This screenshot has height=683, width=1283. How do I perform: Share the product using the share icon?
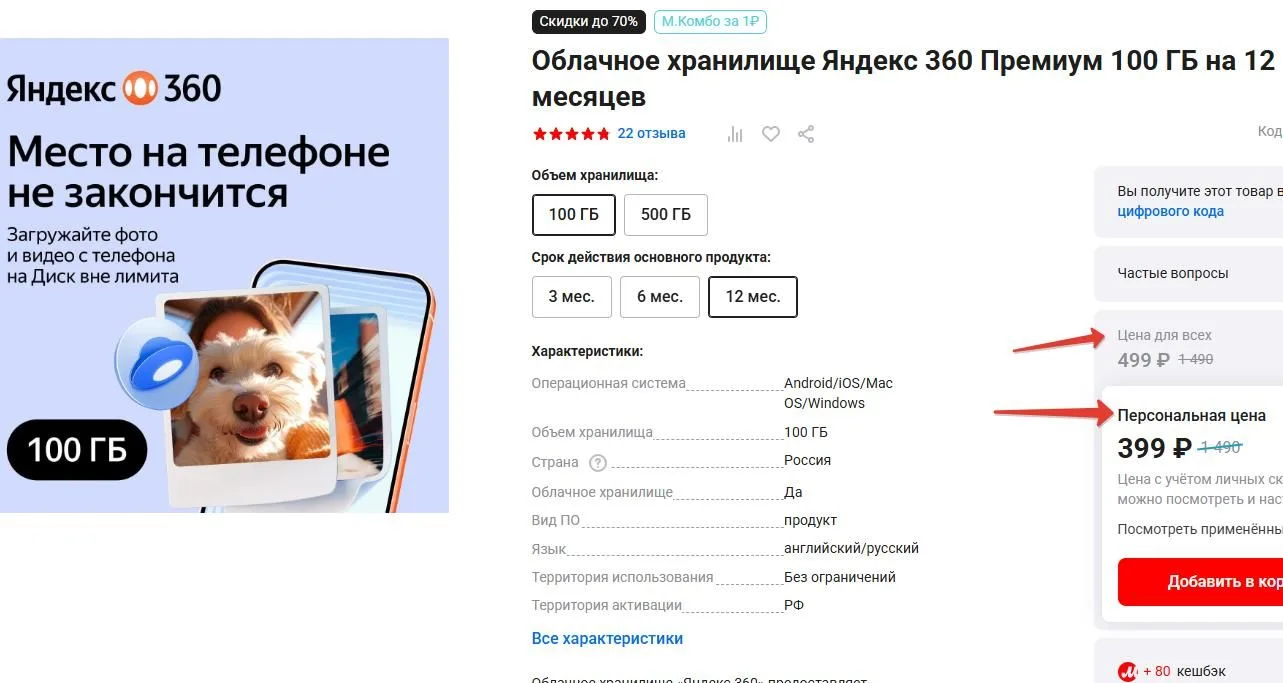(806, 134)
